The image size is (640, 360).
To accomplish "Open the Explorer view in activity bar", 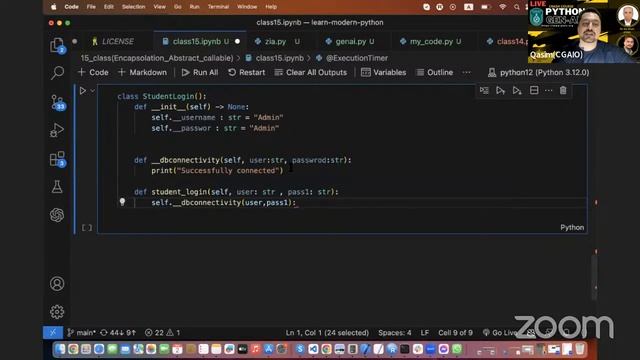I will 57,45.
